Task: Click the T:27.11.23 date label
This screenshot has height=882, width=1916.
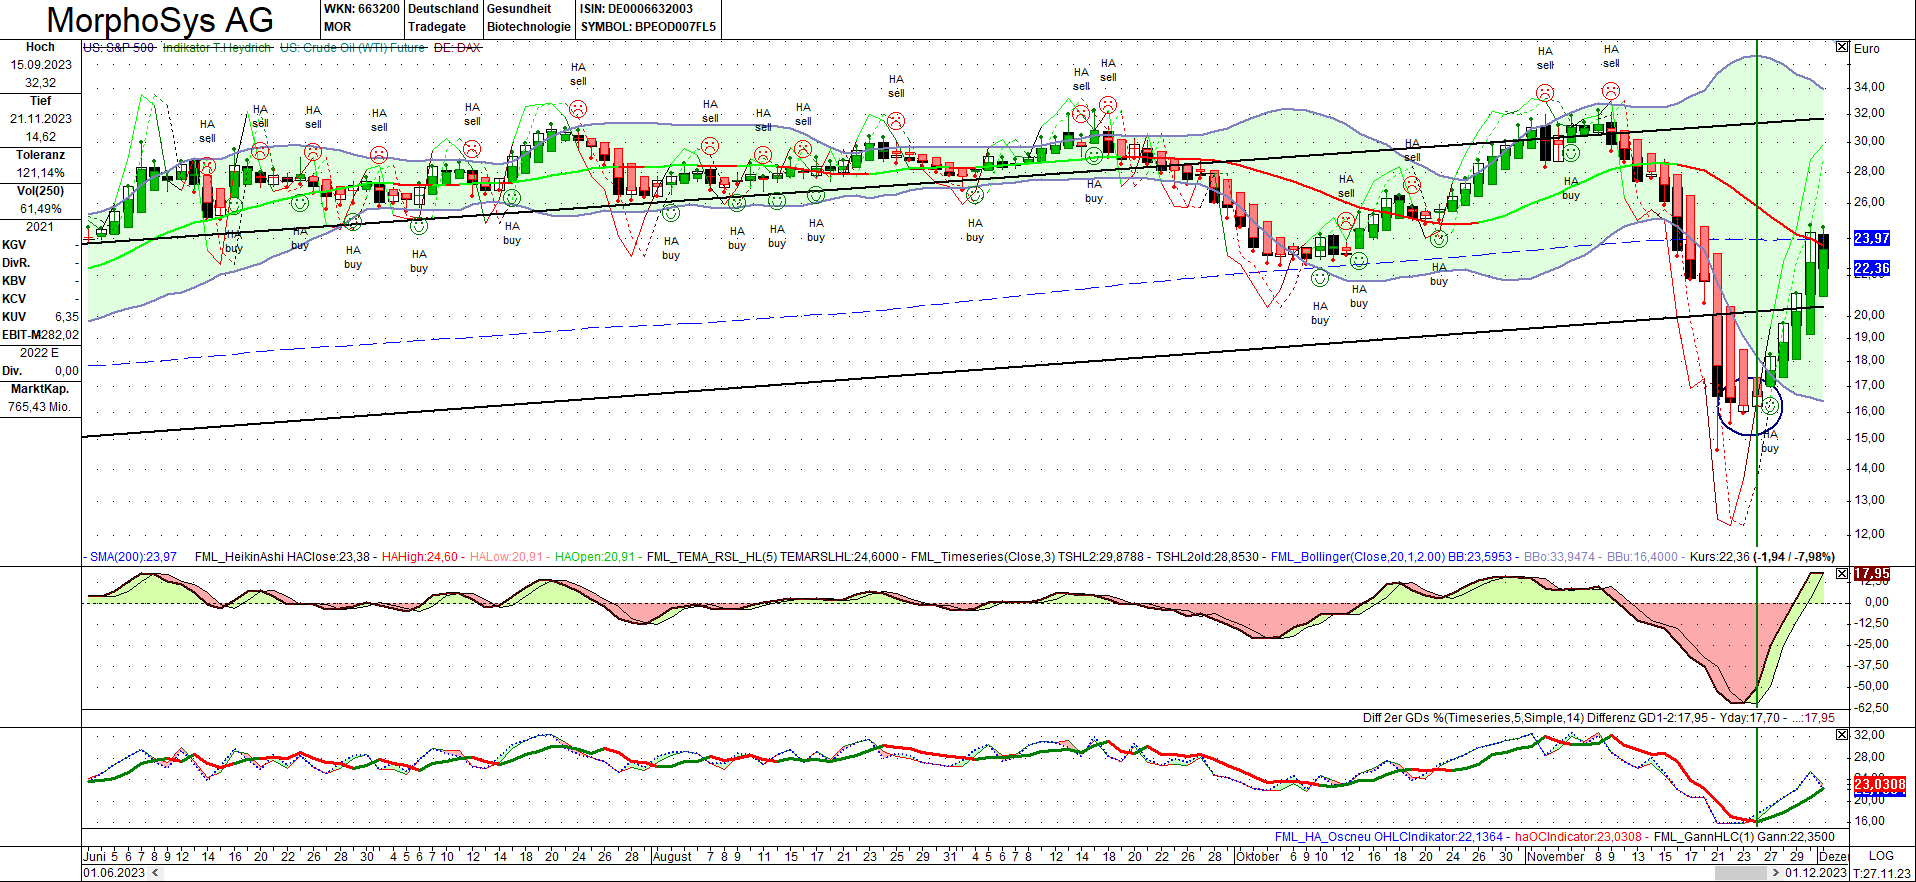Action: pyautogui.click(x=1881, y=873)
